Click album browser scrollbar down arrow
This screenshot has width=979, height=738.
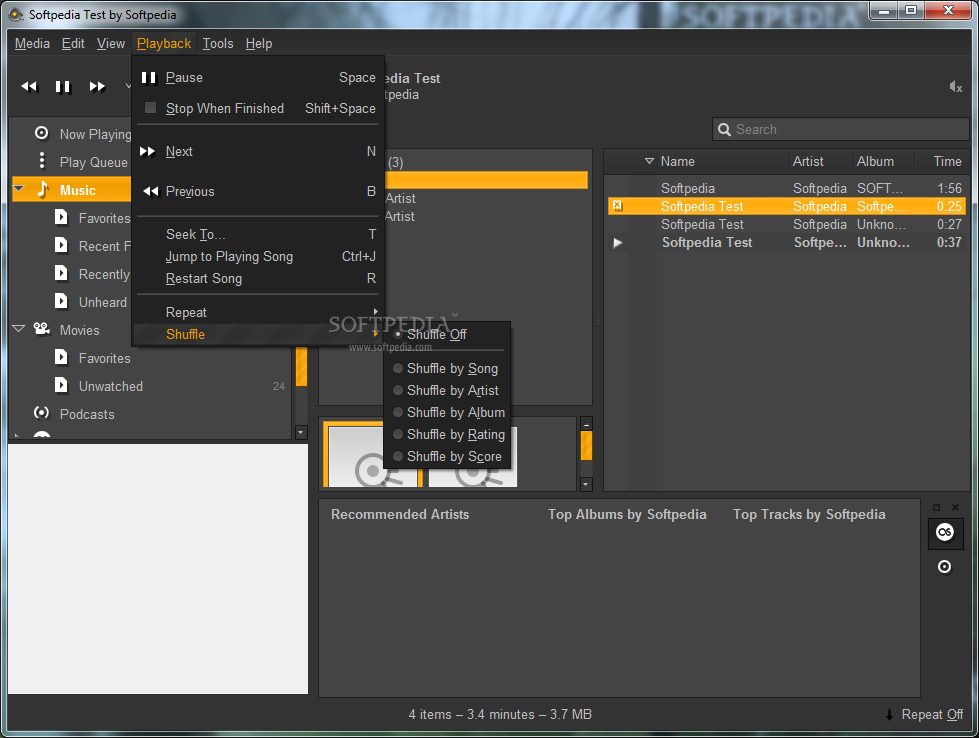586,484
